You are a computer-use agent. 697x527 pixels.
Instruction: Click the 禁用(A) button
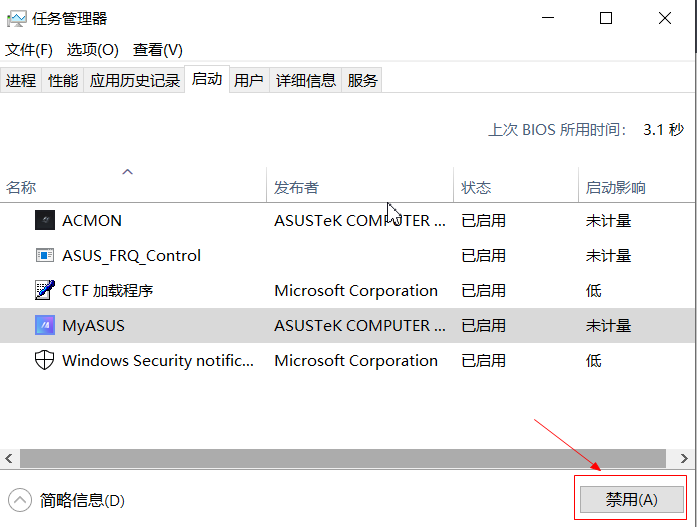click(x=632, y=499)
